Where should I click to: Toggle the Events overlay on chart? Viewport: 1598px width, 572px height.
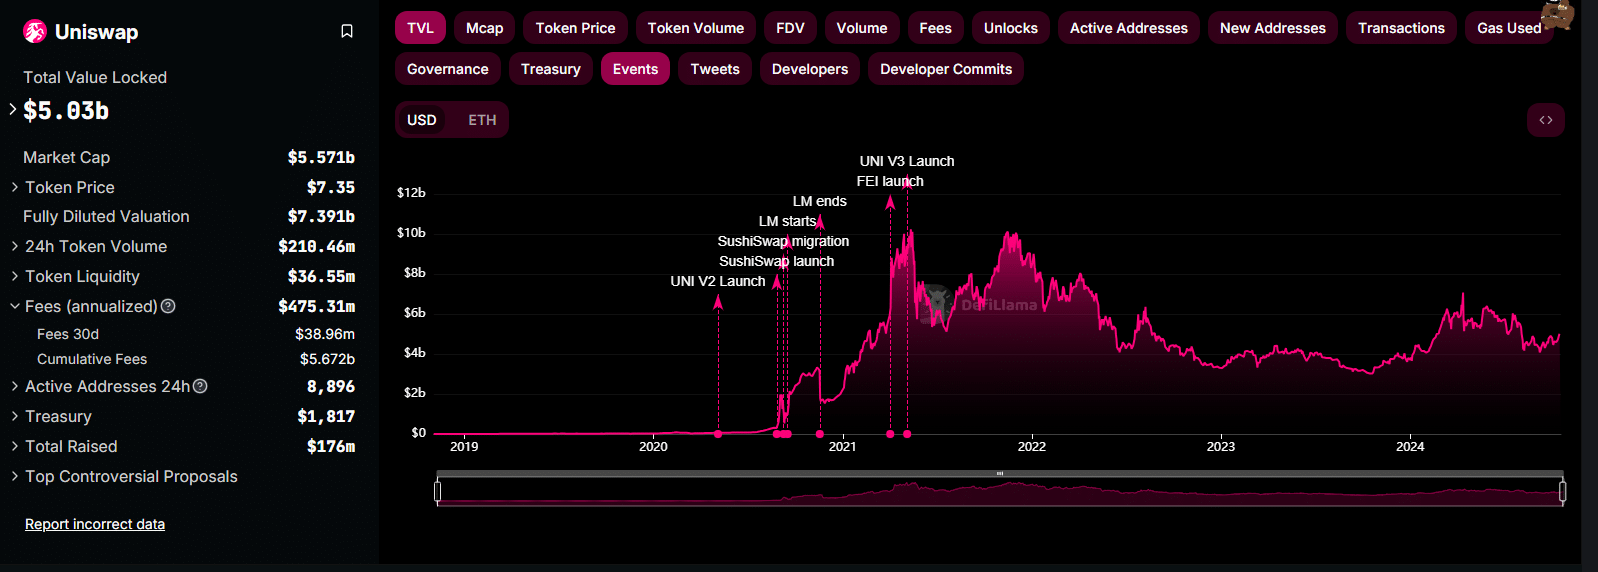635,69
